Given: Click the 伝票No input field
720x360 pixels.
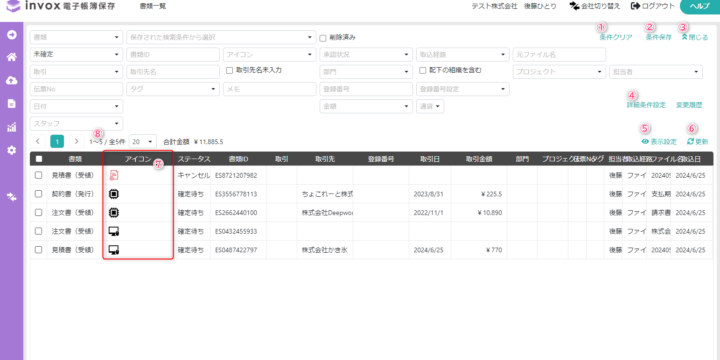Looking at the screenshot, I should click(76, 89).
